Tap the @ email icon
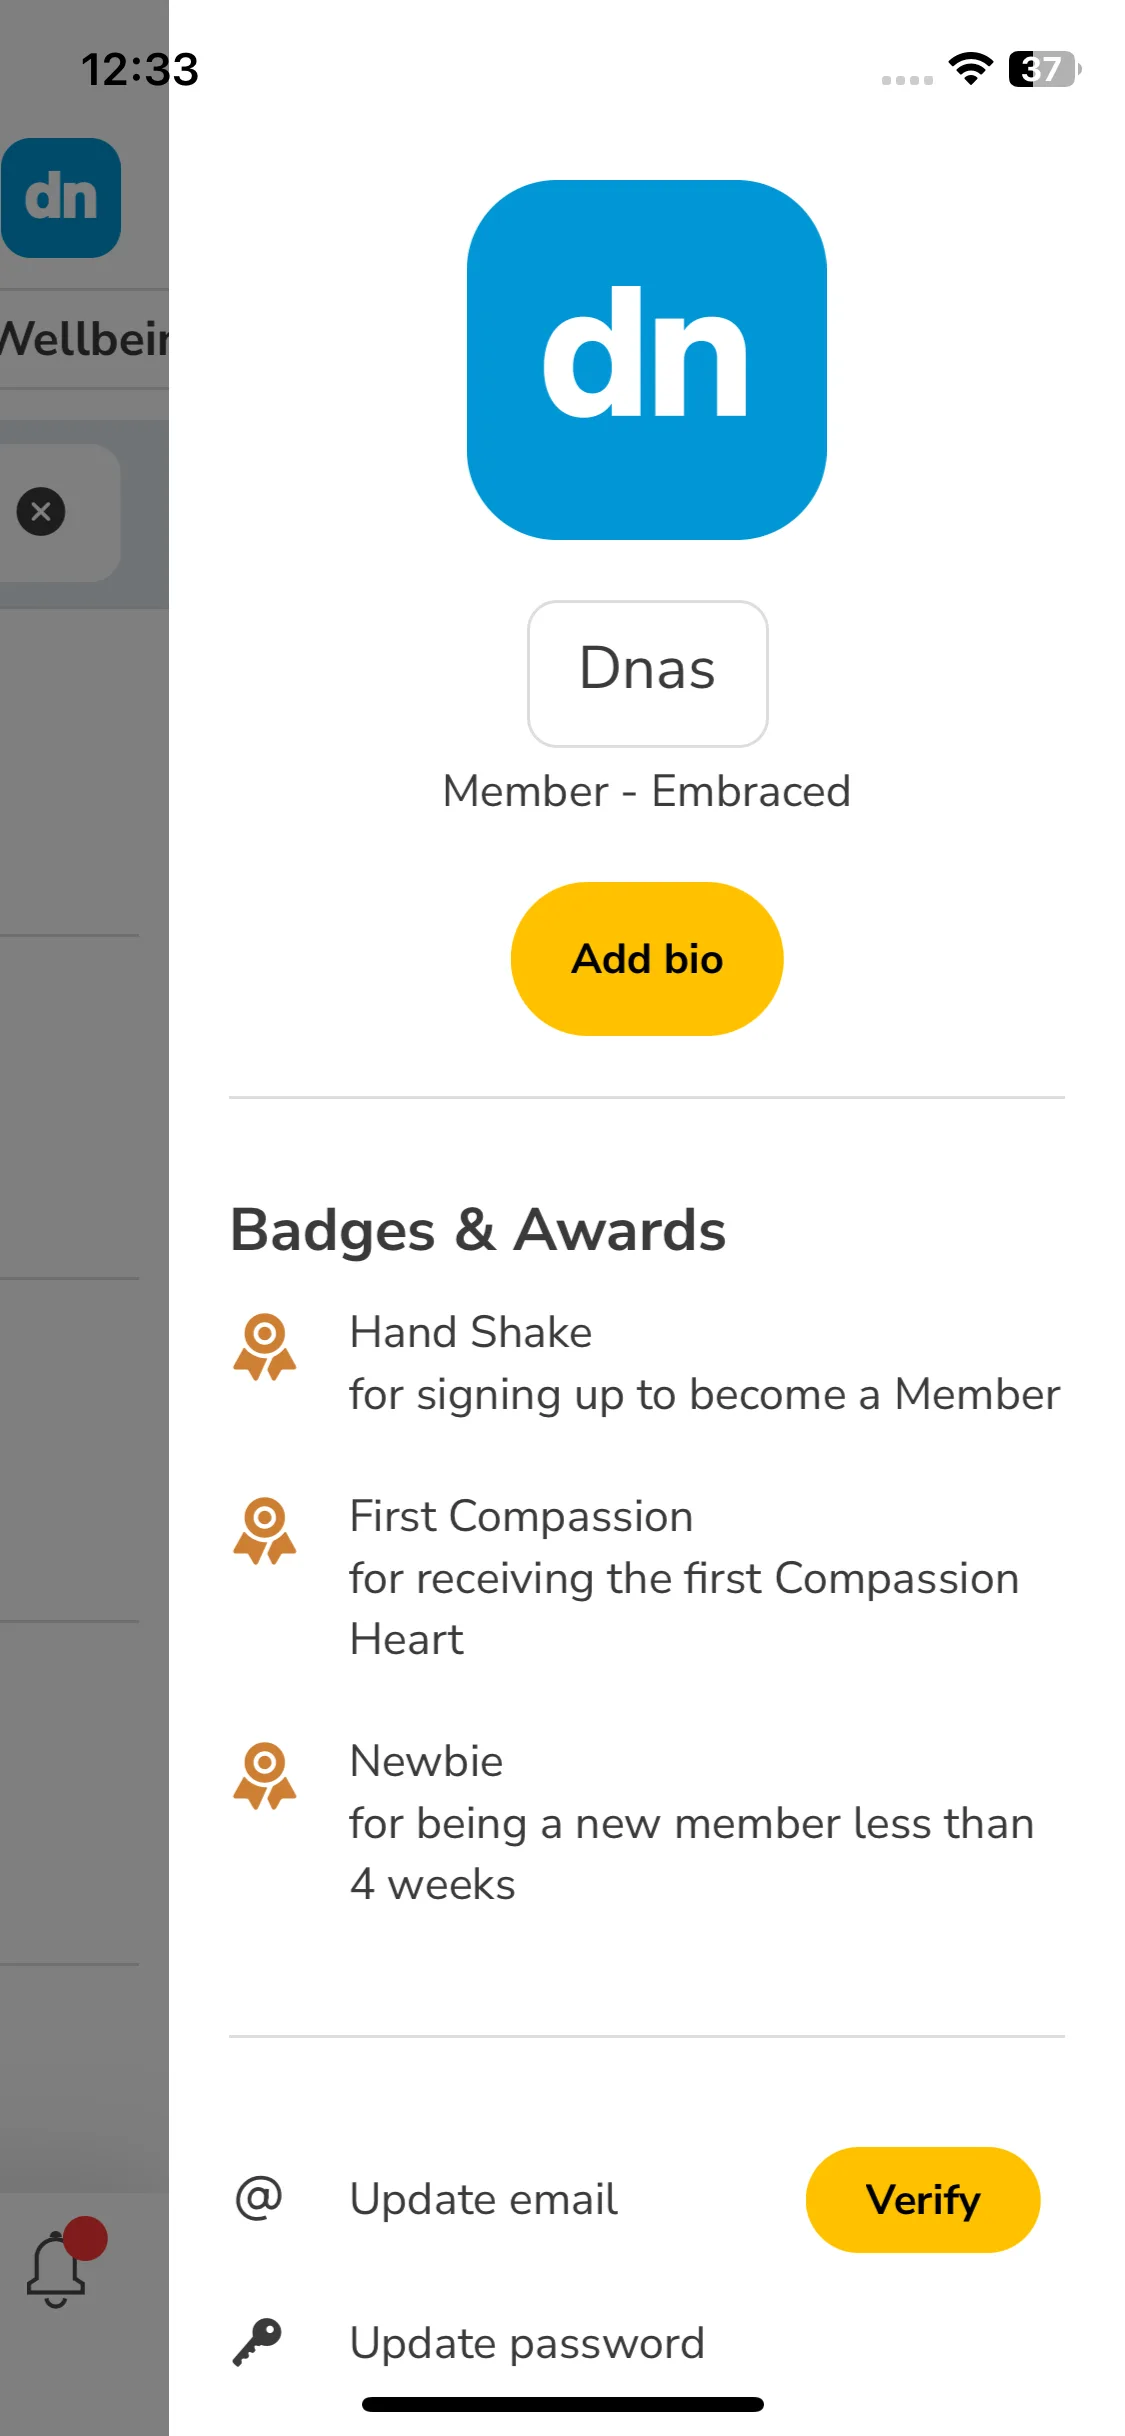 click(259, 2198)
